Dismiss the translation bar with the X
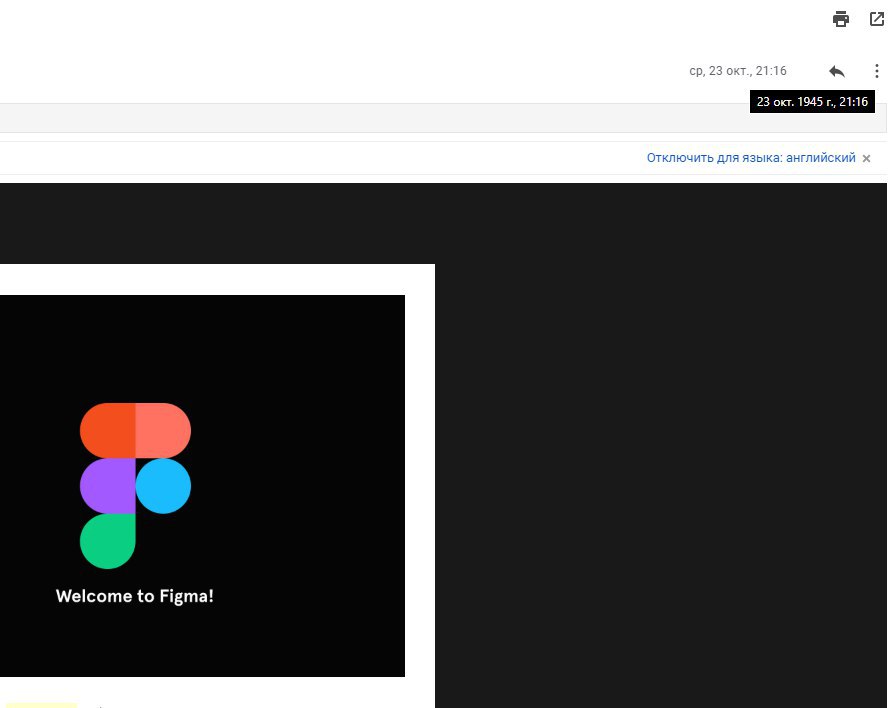 pos(866,159)
